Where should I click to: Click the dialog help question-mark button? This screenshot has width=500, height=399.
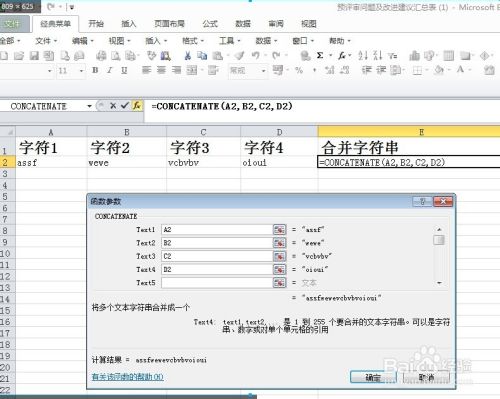click(422, 201)
